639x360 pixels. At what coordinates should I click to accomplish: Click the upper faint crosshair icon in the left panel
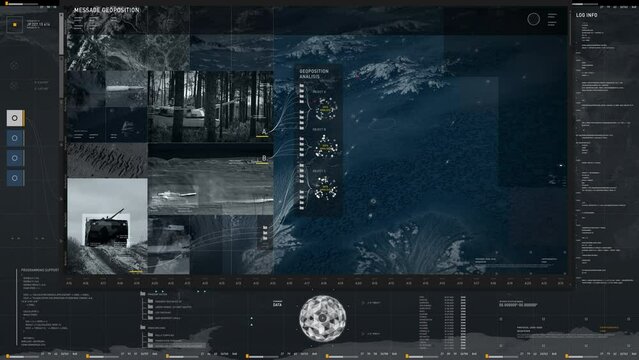[14, 65]
